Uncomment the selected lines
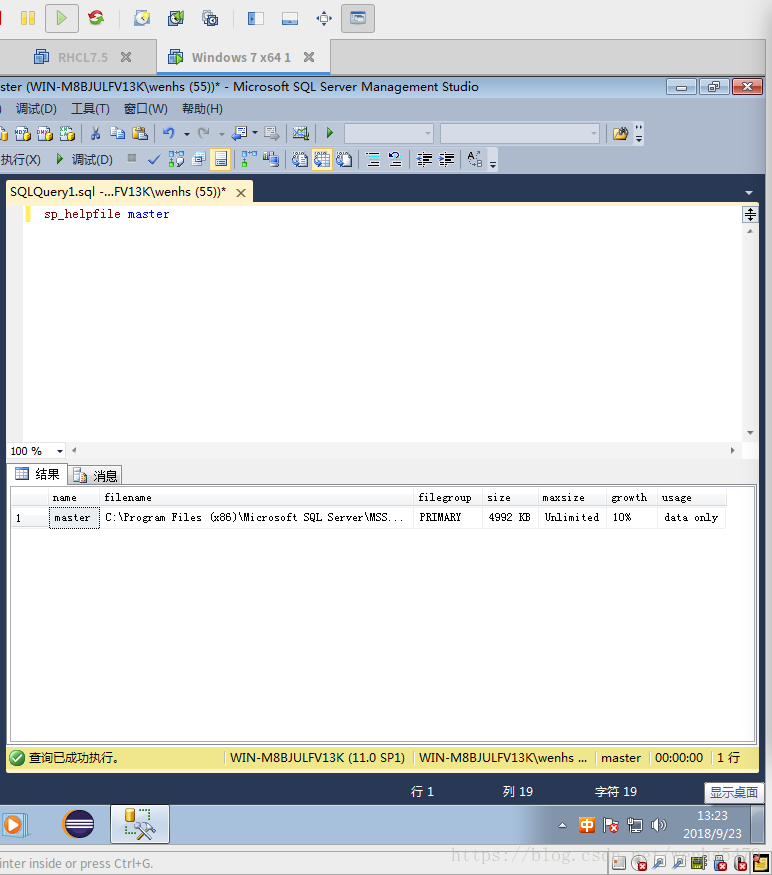 tap(395, 160)
